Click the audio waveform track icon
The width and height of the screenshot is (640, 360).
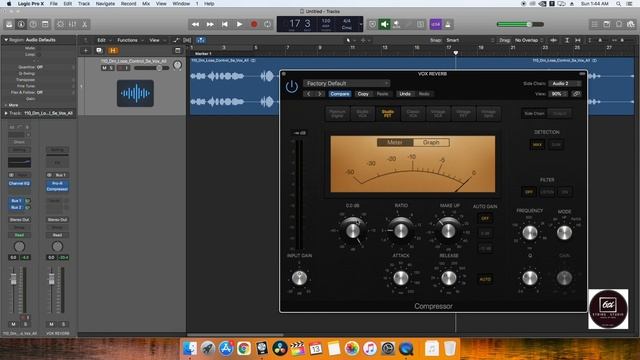point(135,93)
